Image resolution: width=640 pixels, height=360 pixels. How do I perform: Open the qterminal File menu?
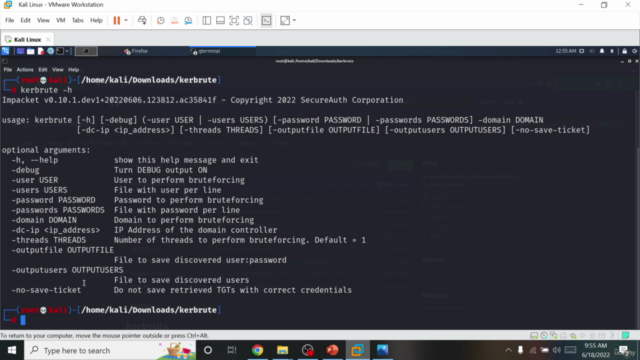point(8,69)
